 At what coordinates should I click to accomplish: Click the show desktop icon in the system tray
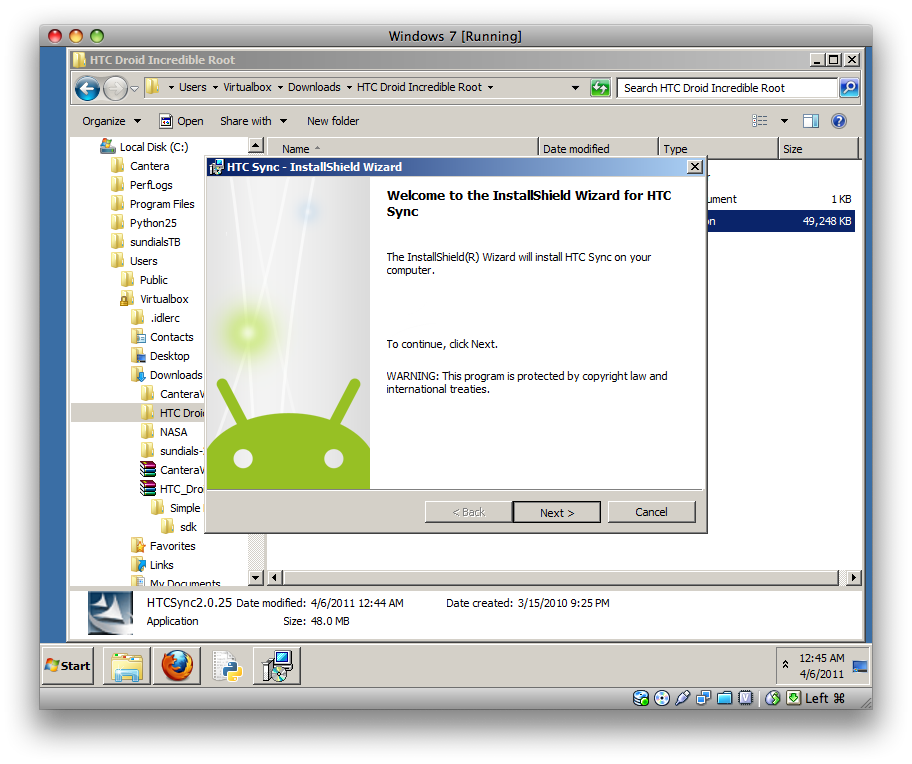tap(860, 667)
